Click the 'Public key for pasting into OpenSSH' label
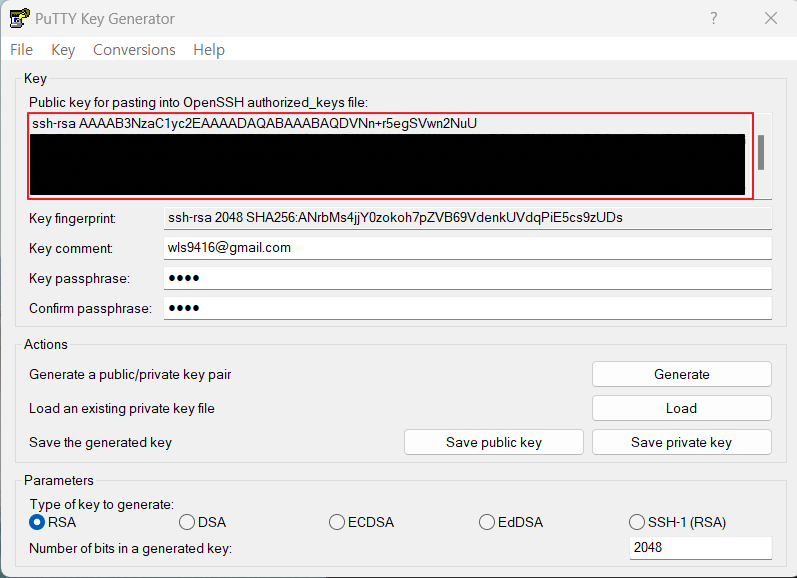Image resolution: width=797 pixels, height=578 pixels. click(198, 103)
